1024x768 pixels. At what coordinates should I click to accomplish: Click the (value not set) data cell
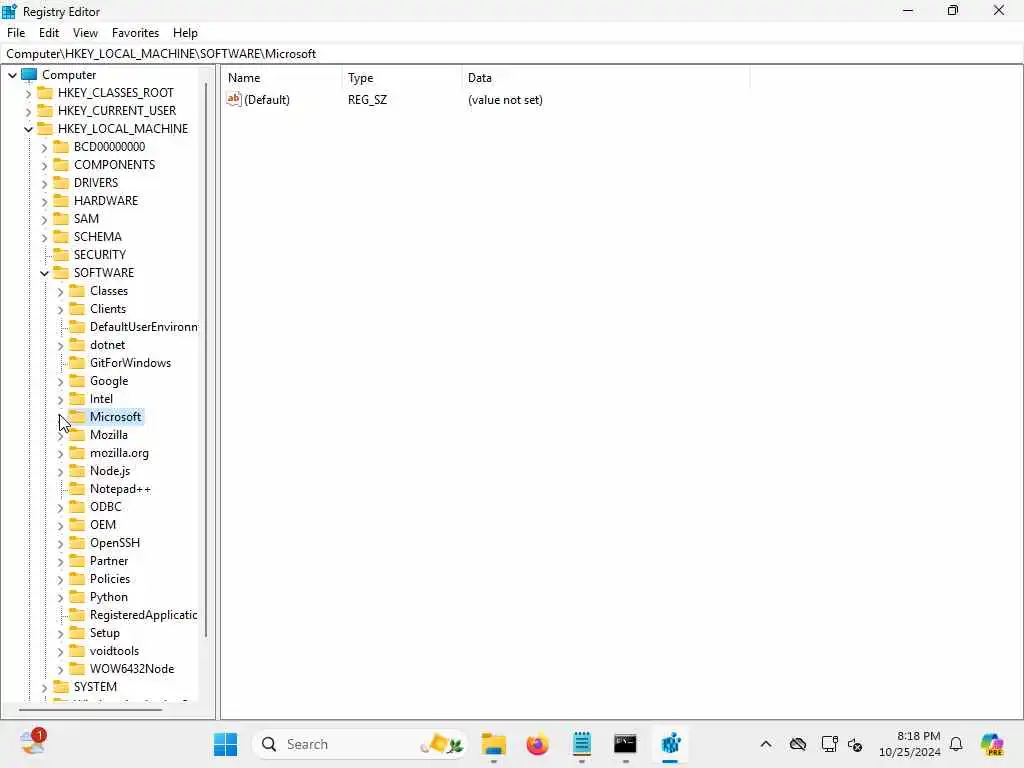pyautogui.click(x=505, y=100)
